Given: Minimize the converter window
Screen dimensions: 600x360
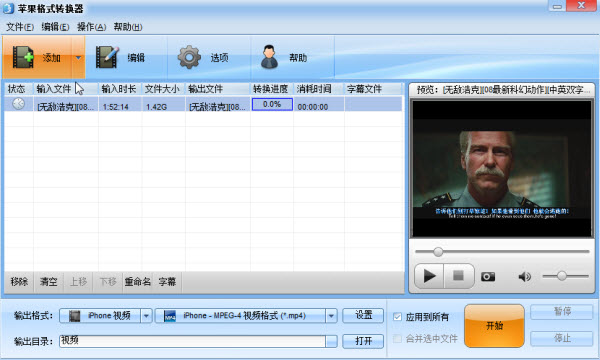Looking at the screenshot, I should coord(557,6).
